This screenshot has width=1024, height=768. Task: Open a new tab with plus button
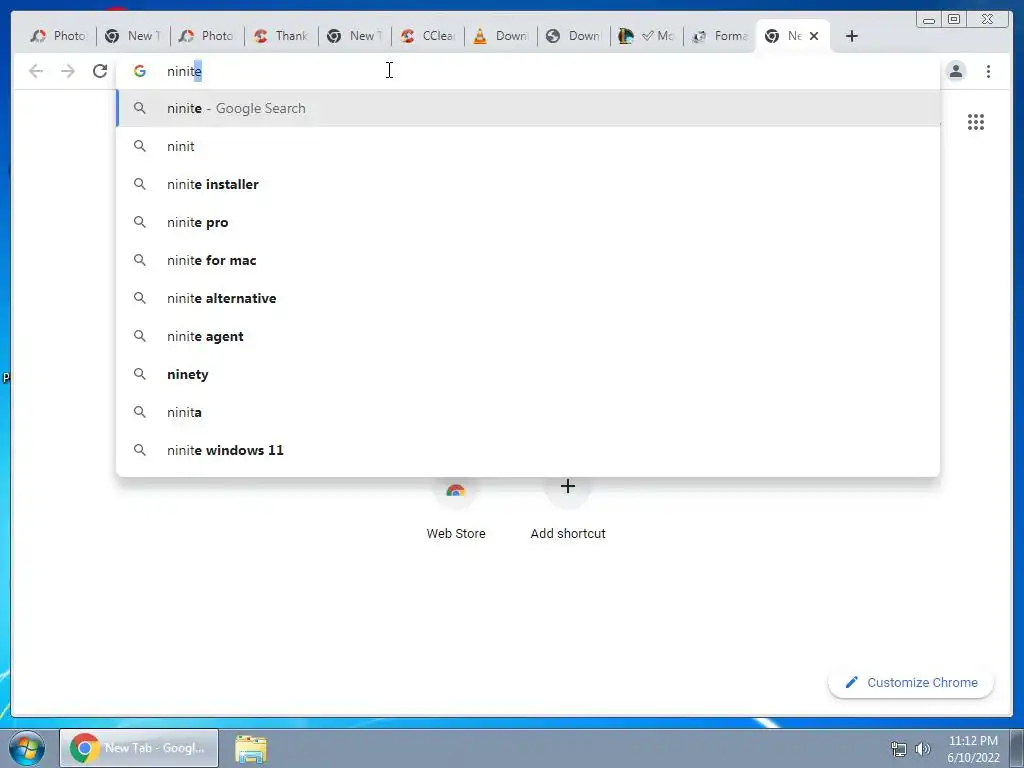tap(852, 36)
